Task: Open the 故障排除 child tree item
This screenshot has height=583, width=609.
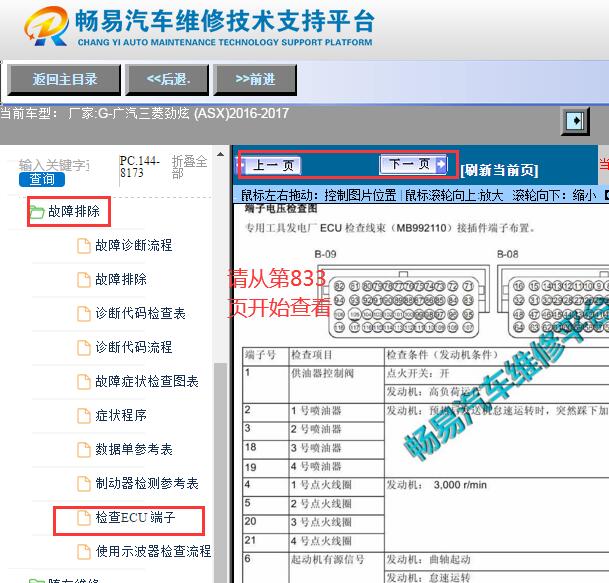Action: (x=121, y=279)
